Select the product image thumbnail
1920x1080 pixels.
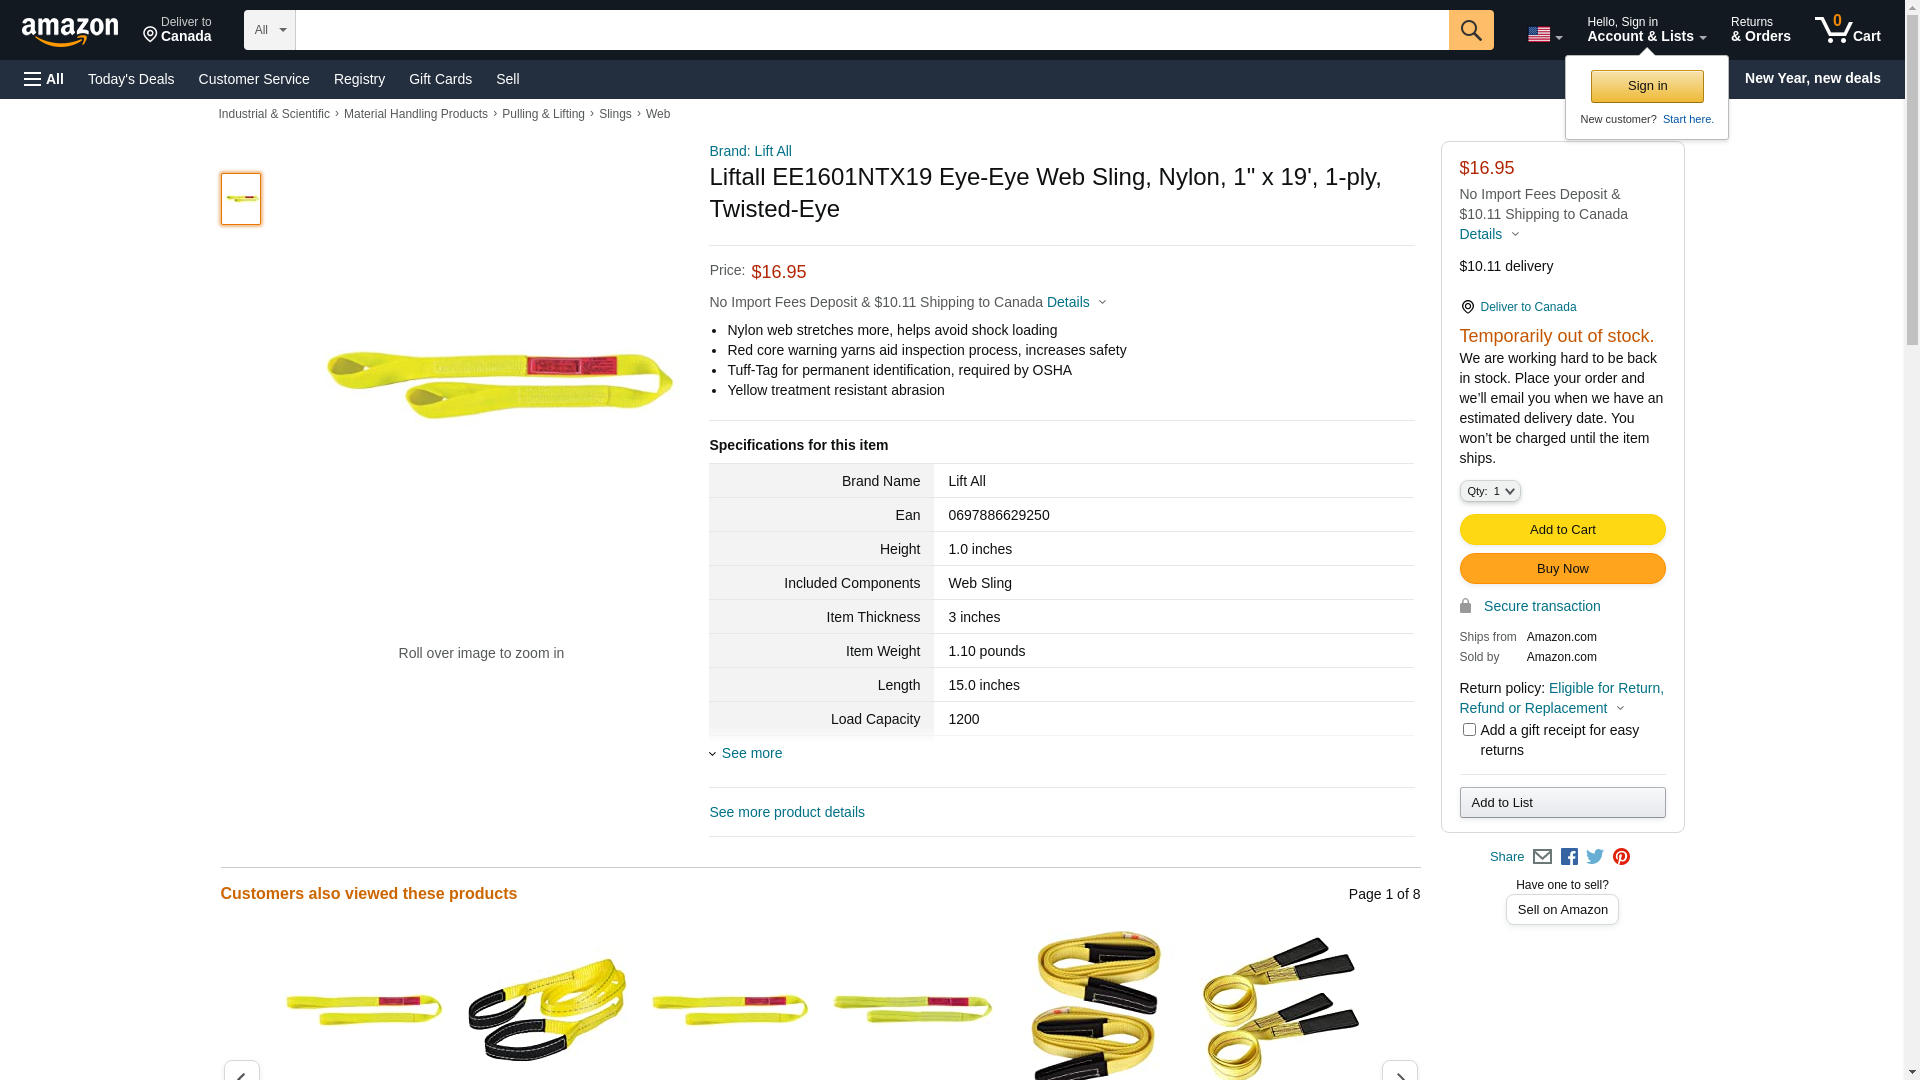coord(241,199)
